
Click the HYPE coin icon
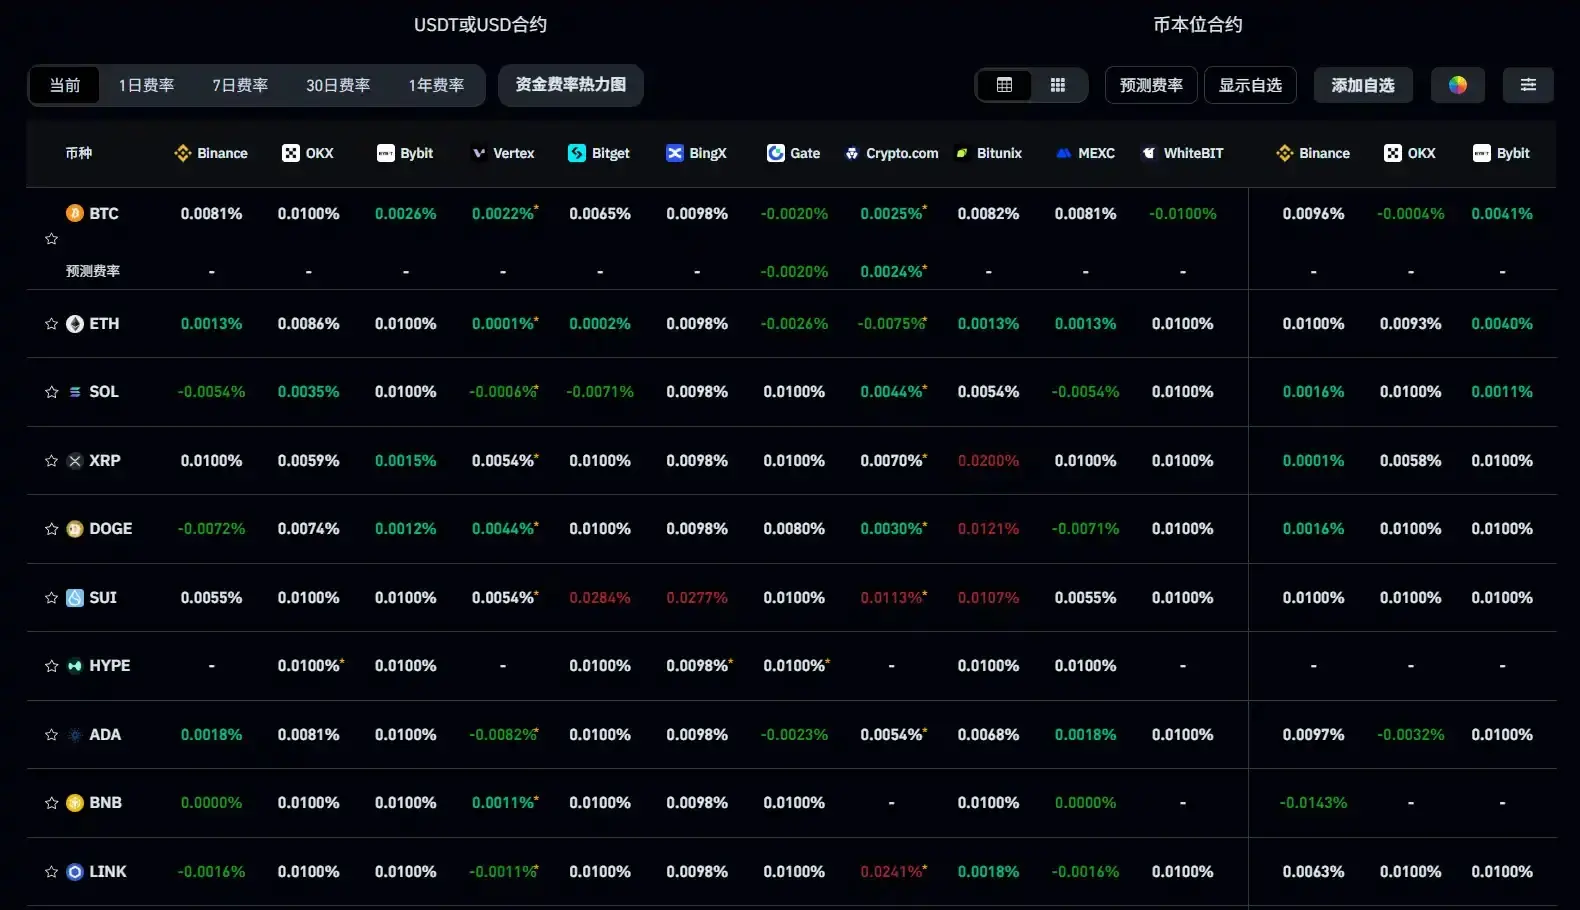coord(75,666)
